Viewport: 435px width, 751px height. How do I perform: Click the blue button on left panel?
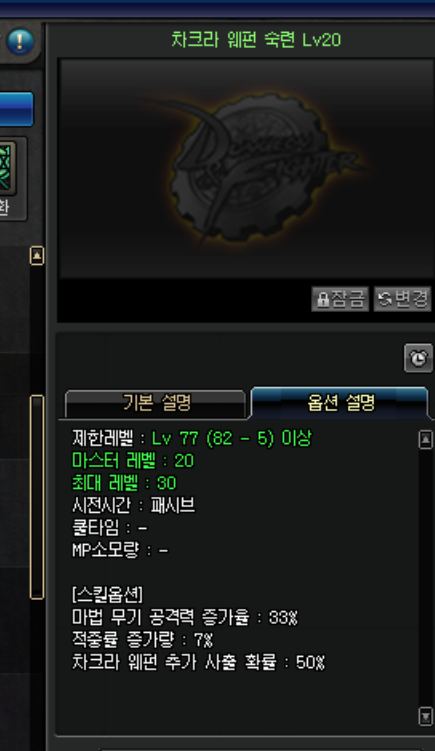click(x=16, y=109)
